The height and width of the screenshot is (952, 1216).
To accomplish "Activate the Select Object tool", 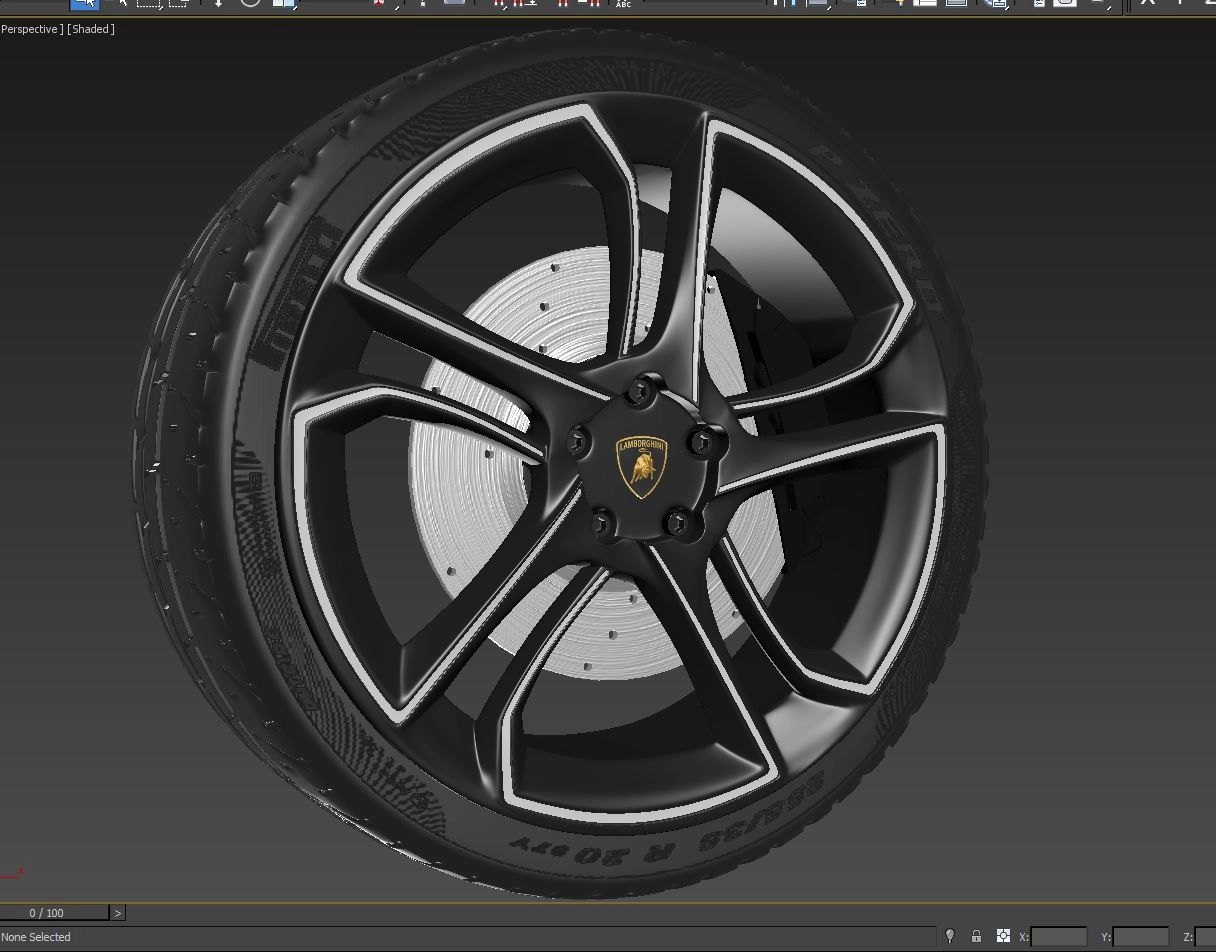I will click(85, 3).
